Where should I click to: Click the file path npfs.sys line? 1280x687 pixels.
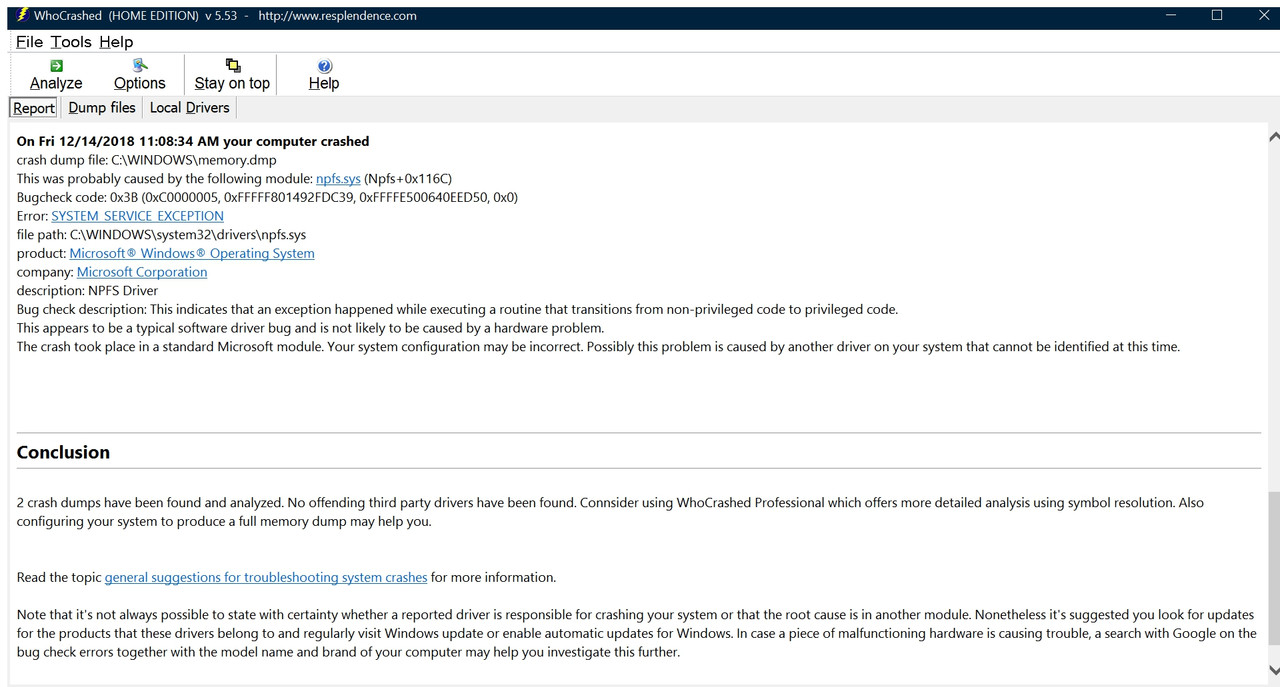tap(161, 235)
